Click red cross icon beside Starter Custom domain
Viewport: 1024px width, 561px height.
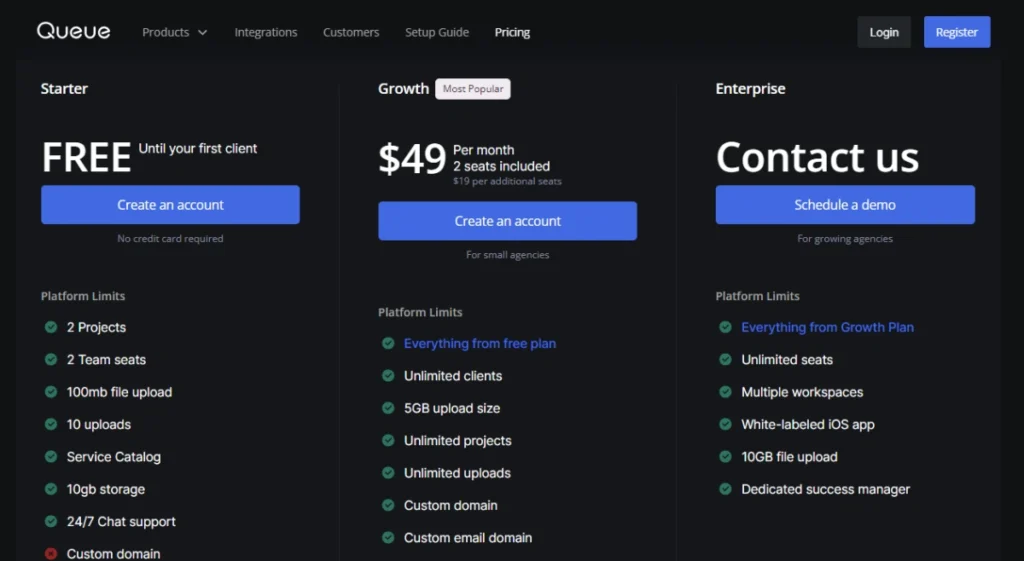point(51,554)
